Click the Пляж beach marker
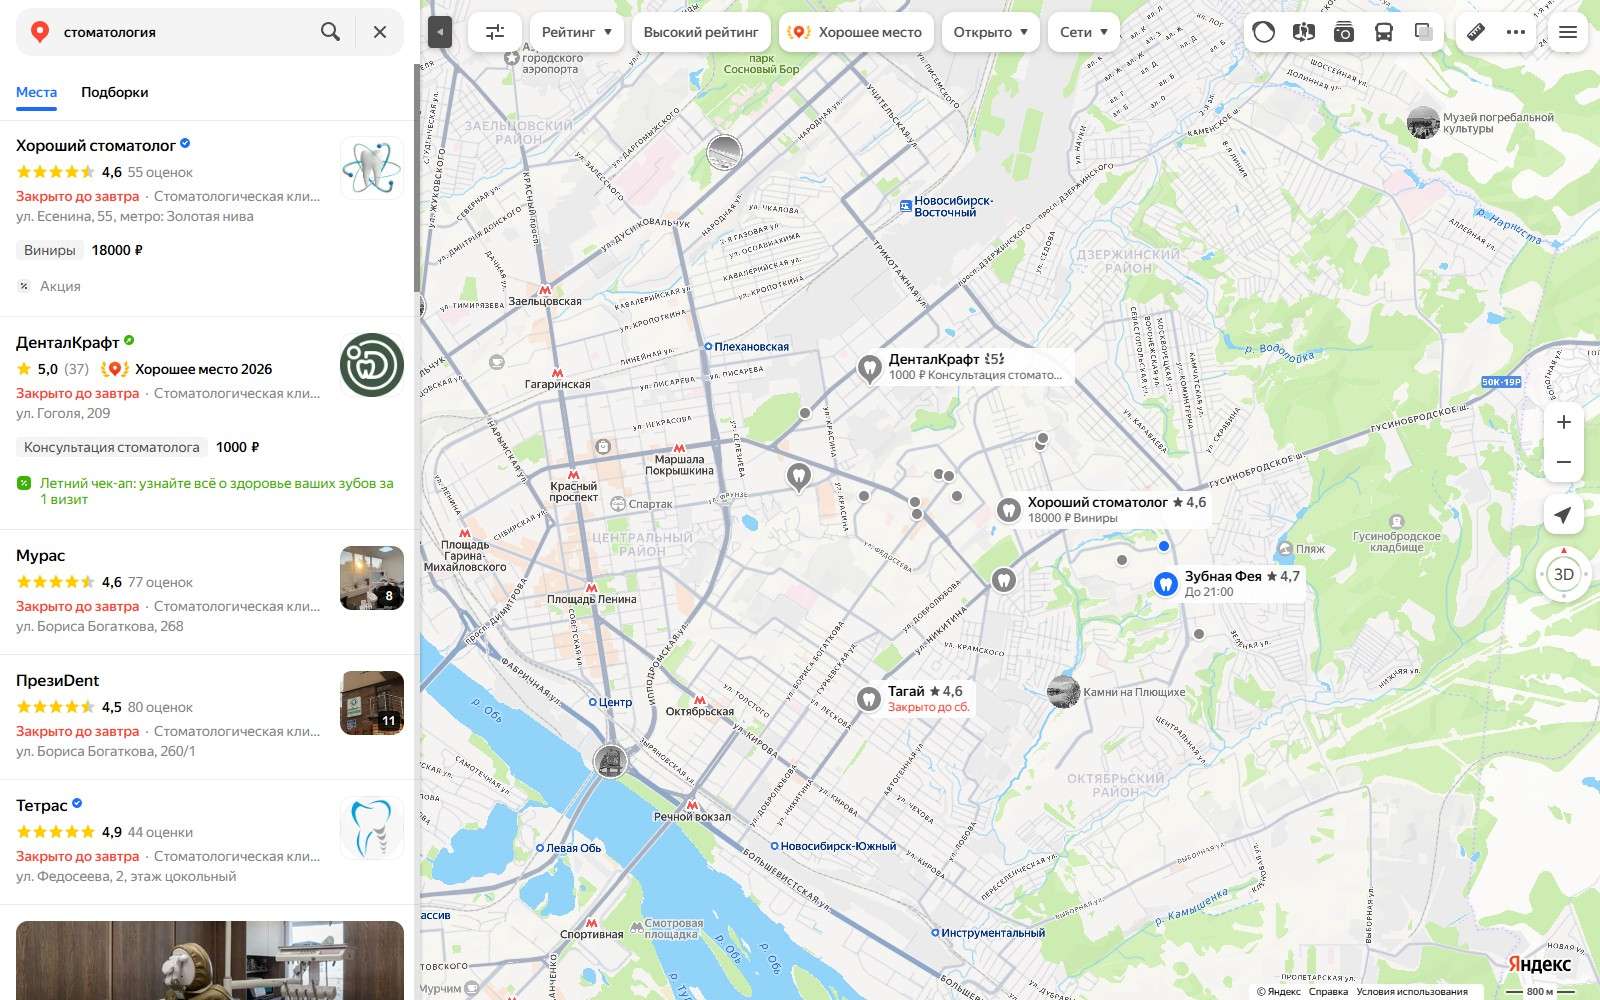Screen dimensions: 1600x1000 (1286, 549)
